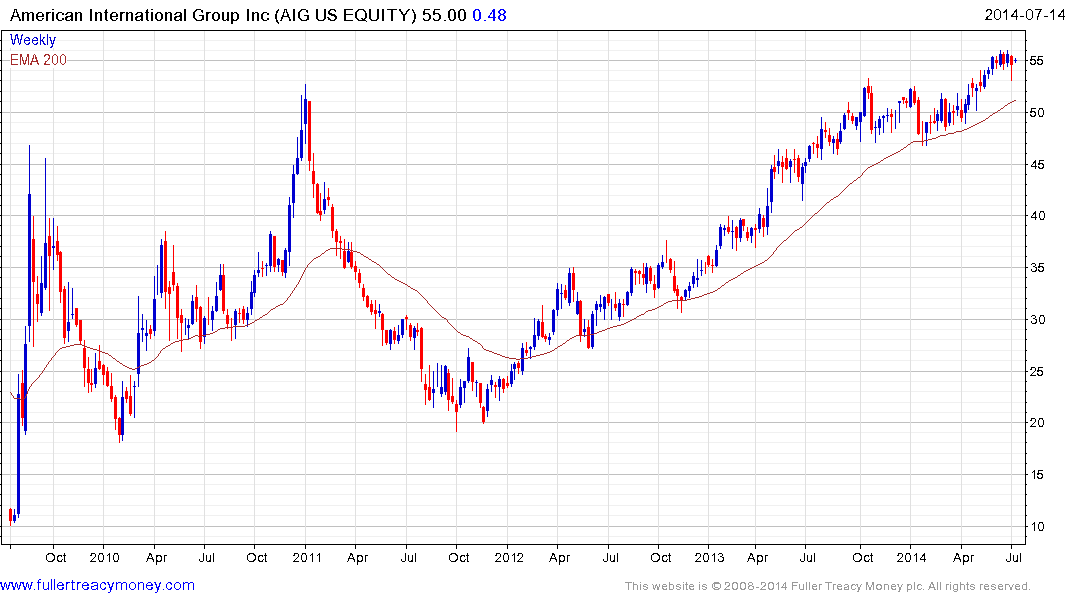Select the 2012 label on the time axis
Screen dimensions: 1075x600
coord(508,557)
